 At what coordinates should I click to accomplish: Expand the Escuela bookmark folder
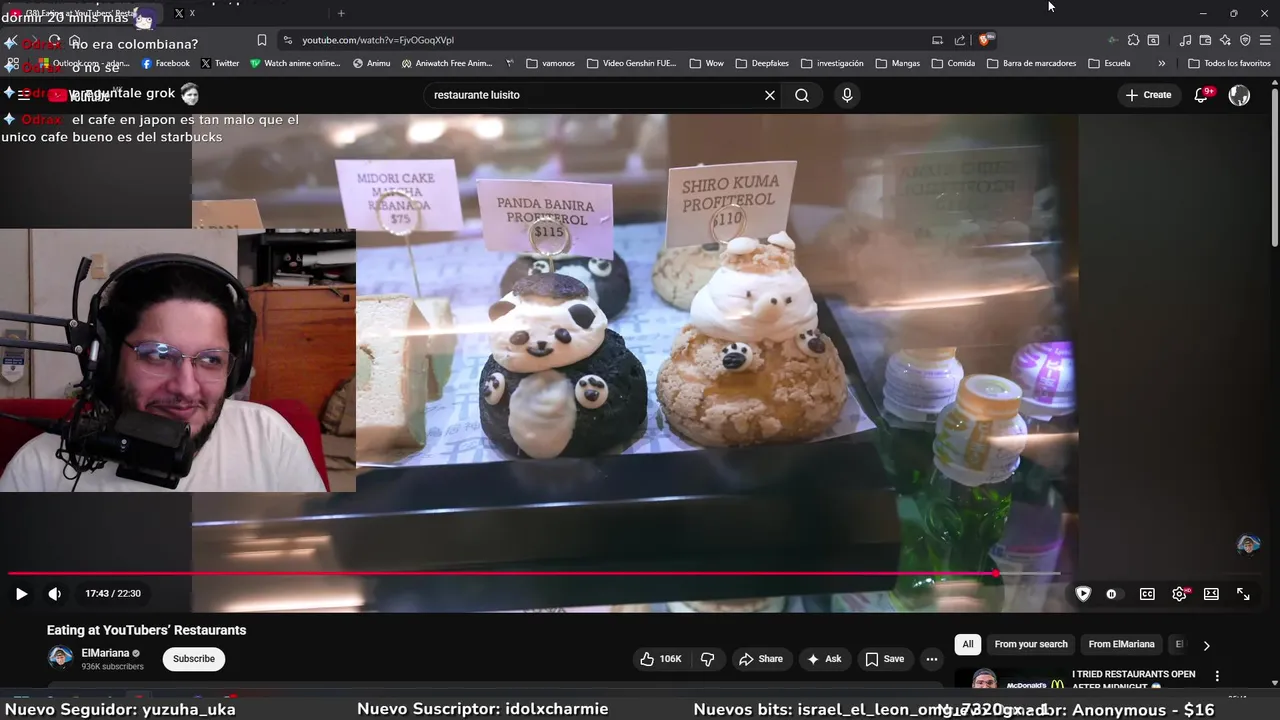click(x=1109, y=63)
